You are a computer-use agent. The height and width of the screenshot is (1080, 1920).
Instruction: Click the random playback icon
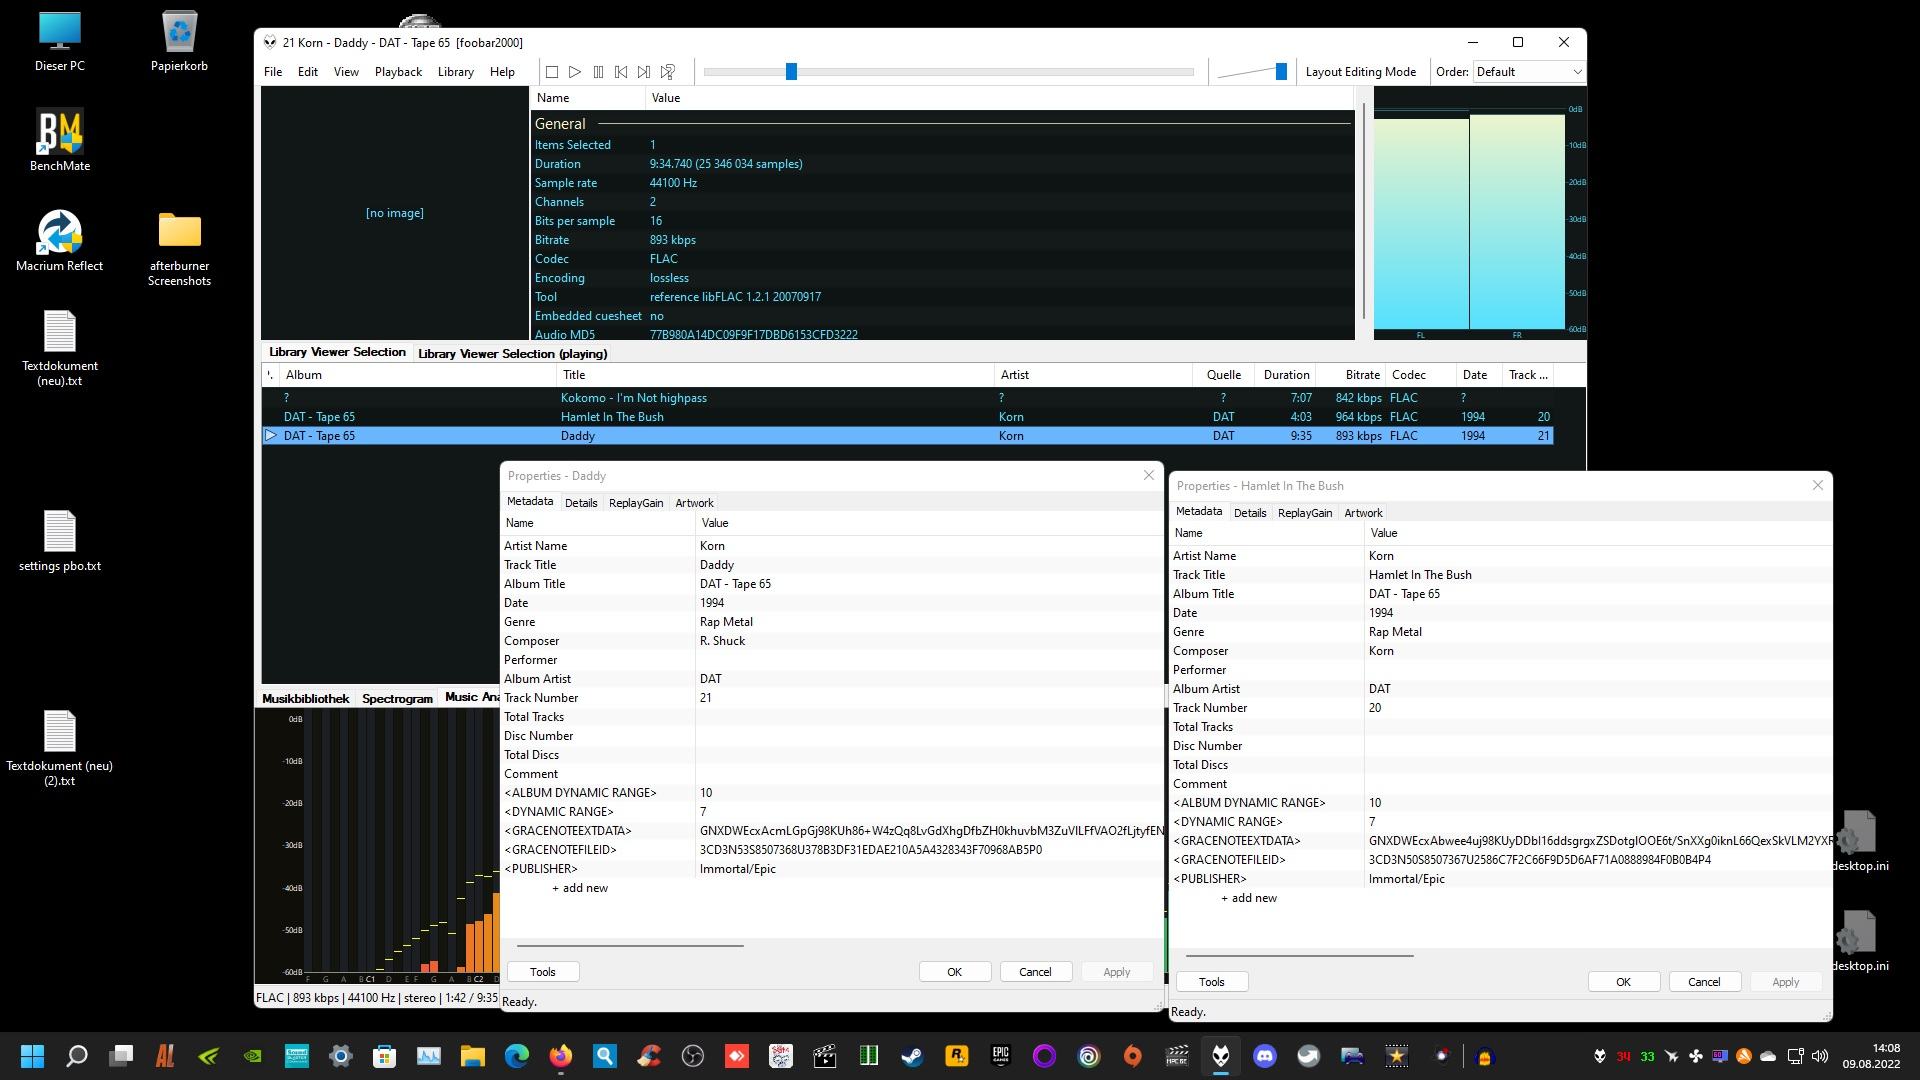(668, 72)
